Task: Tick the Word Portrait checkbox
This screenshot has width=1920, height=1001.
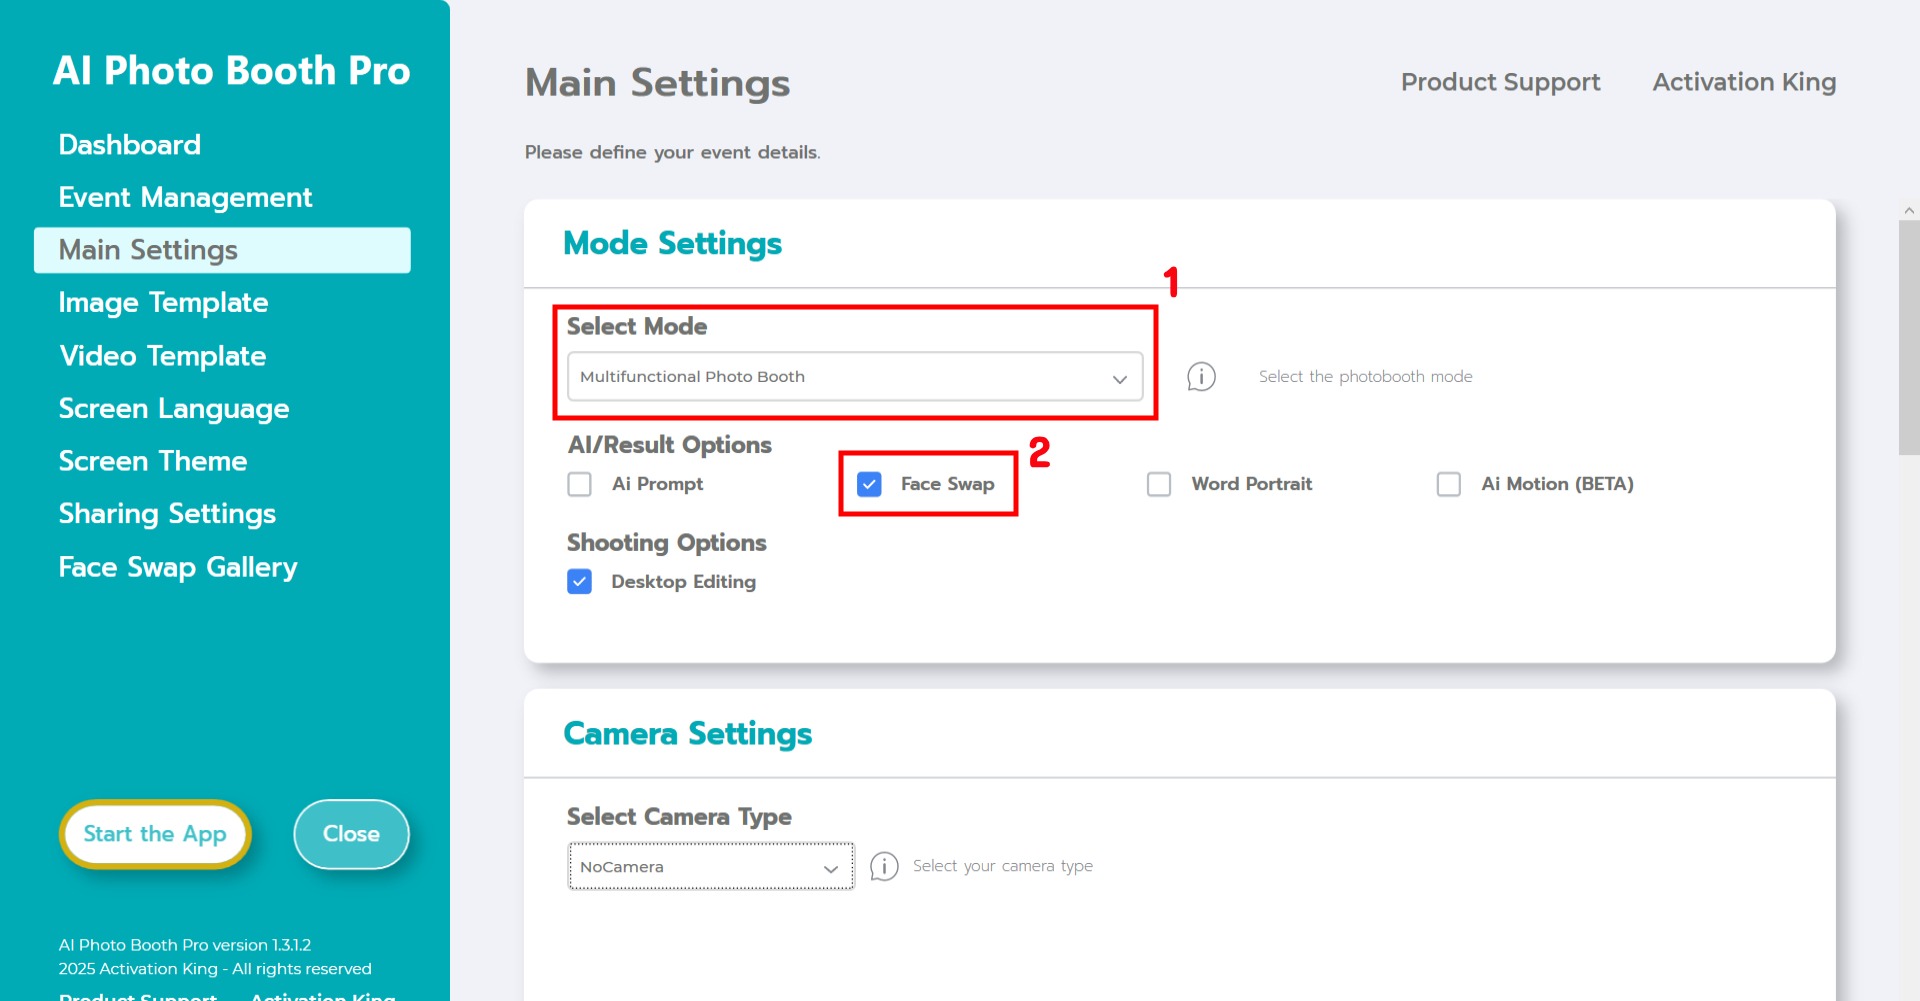Action: pos(1159,484)
